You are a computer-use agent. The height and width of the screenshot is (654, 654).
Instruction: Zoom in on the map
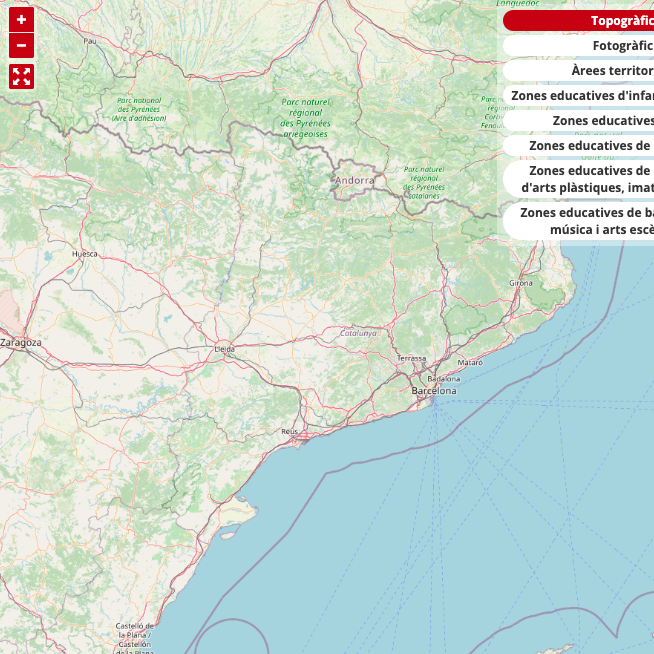[22, 19]
